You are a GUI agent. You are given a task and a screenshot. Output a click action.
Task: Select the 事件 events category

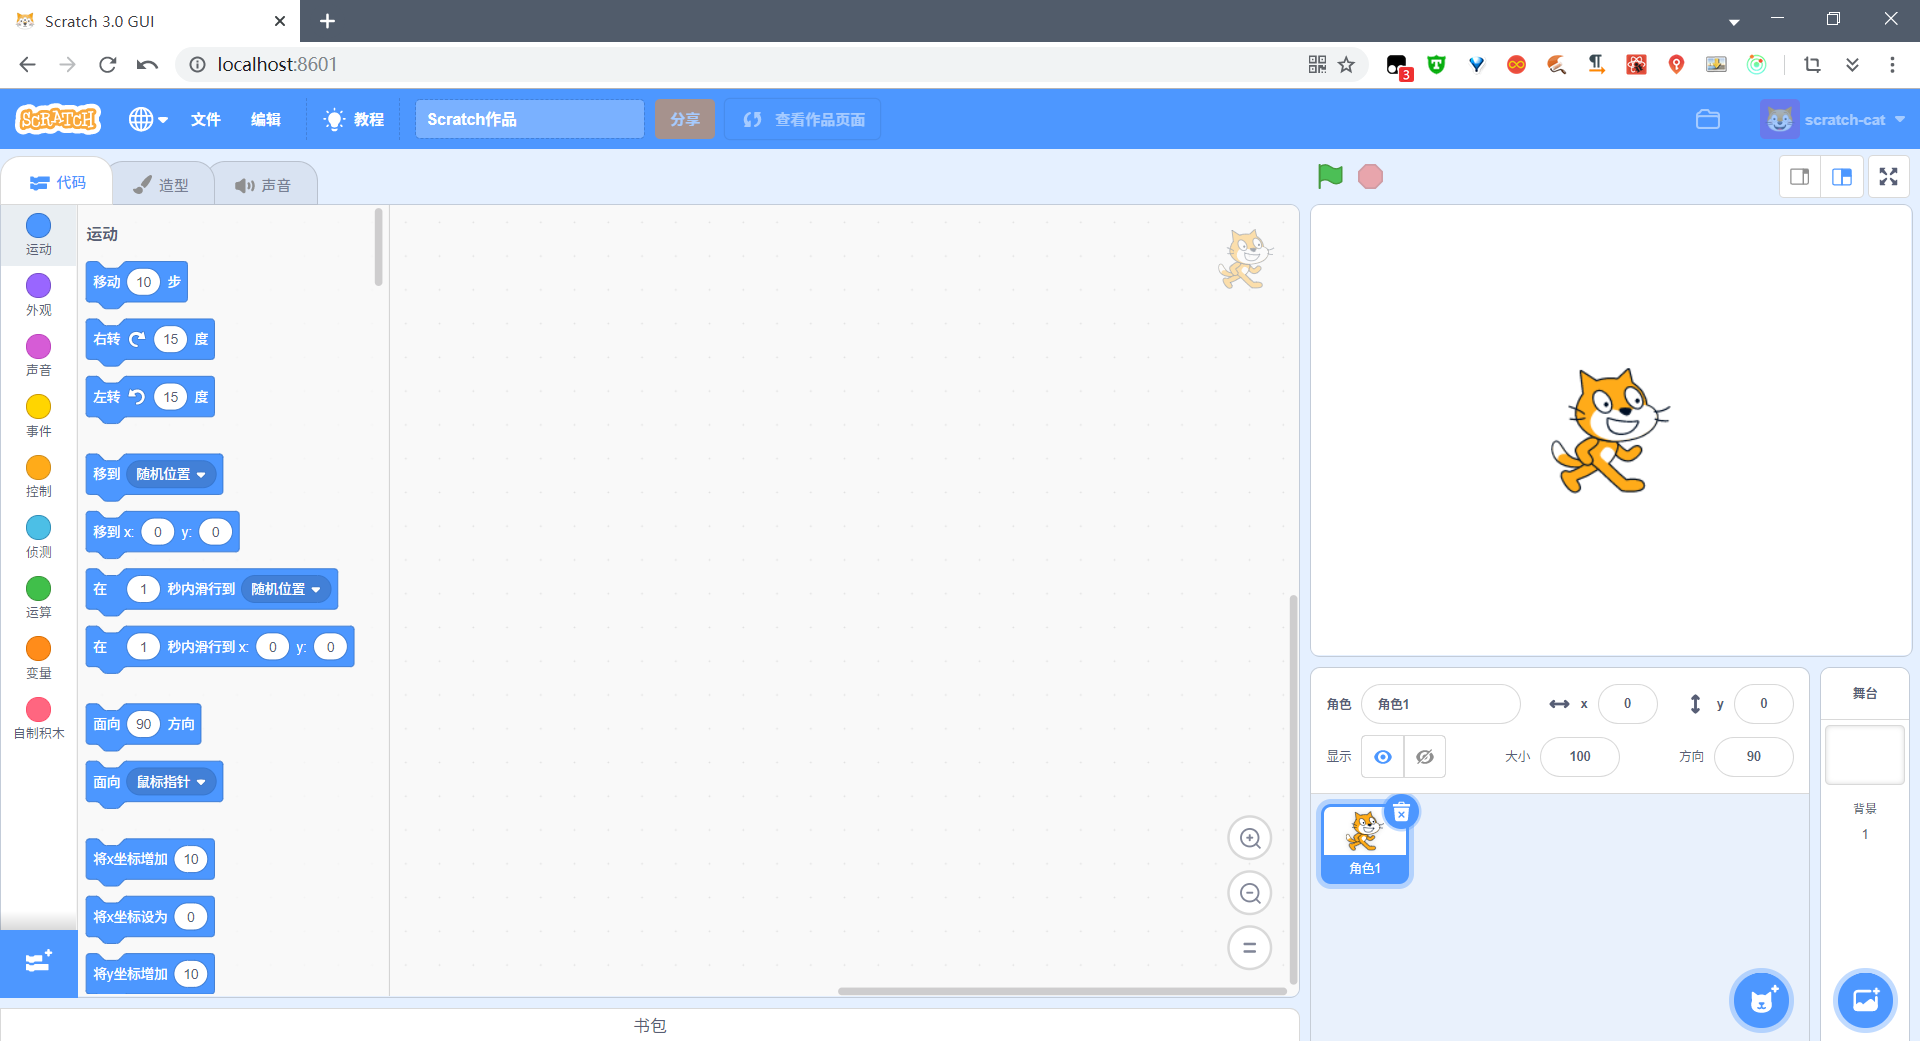coord(39,416)
